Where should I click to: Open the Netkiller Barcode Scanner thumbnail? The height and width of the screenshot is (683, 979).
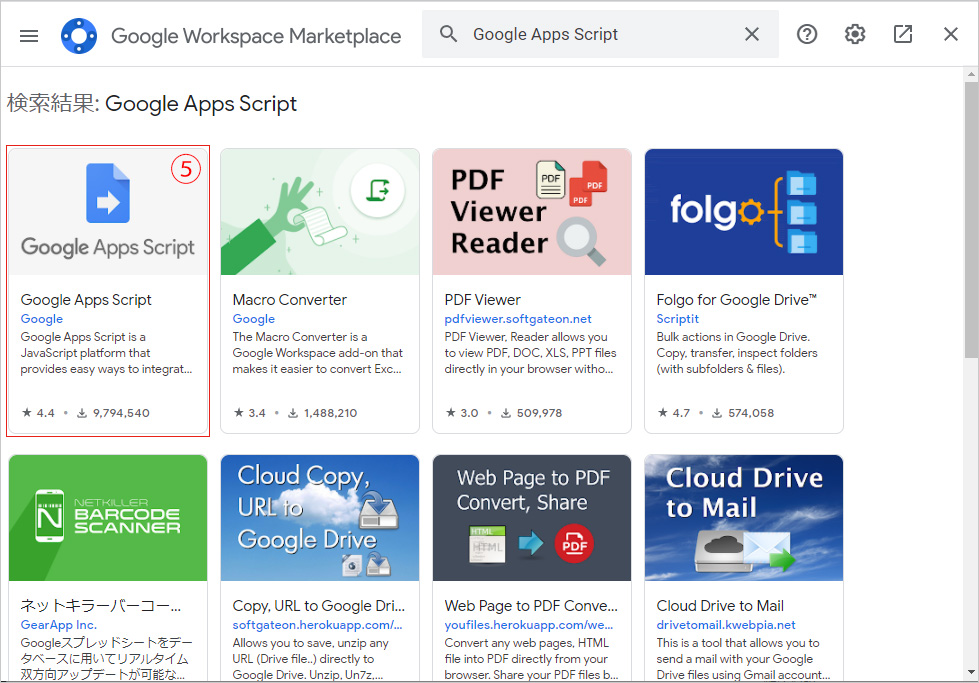tap(108, 518)
